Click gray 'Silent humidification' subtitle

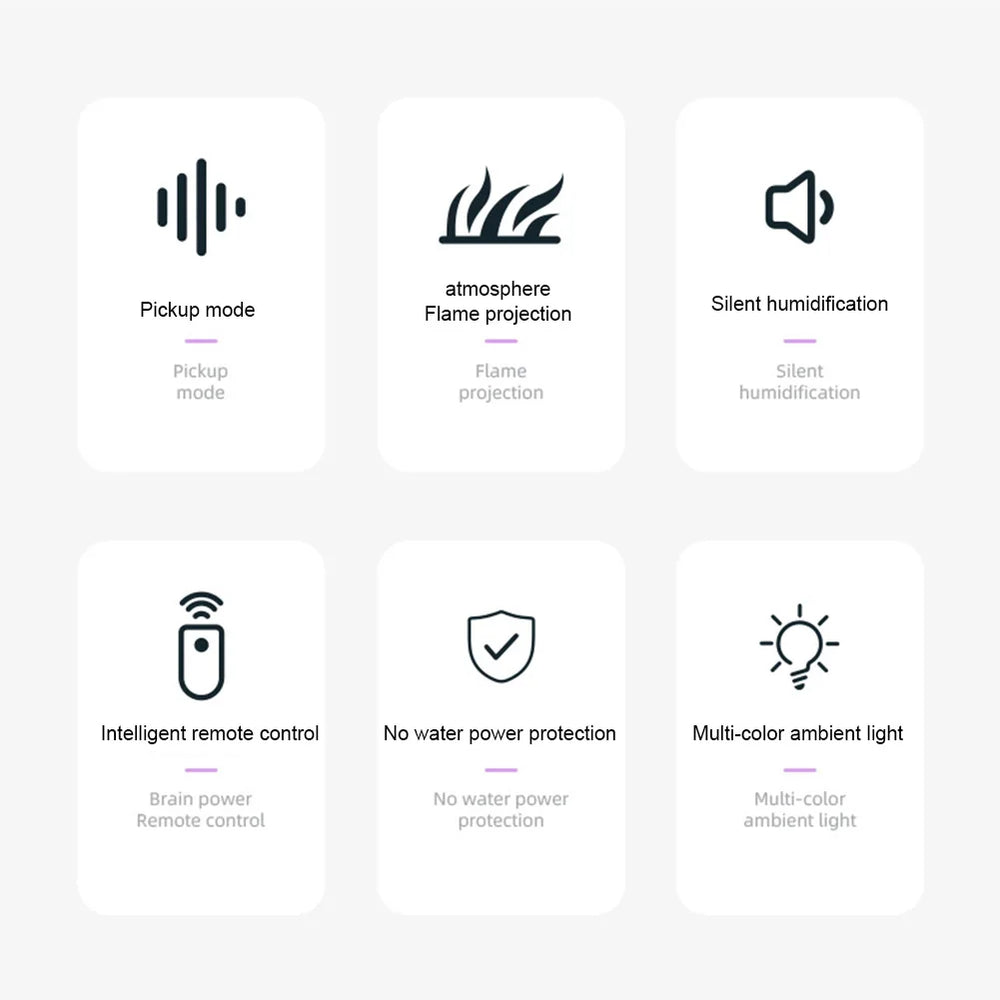click(x=800, y=381)
